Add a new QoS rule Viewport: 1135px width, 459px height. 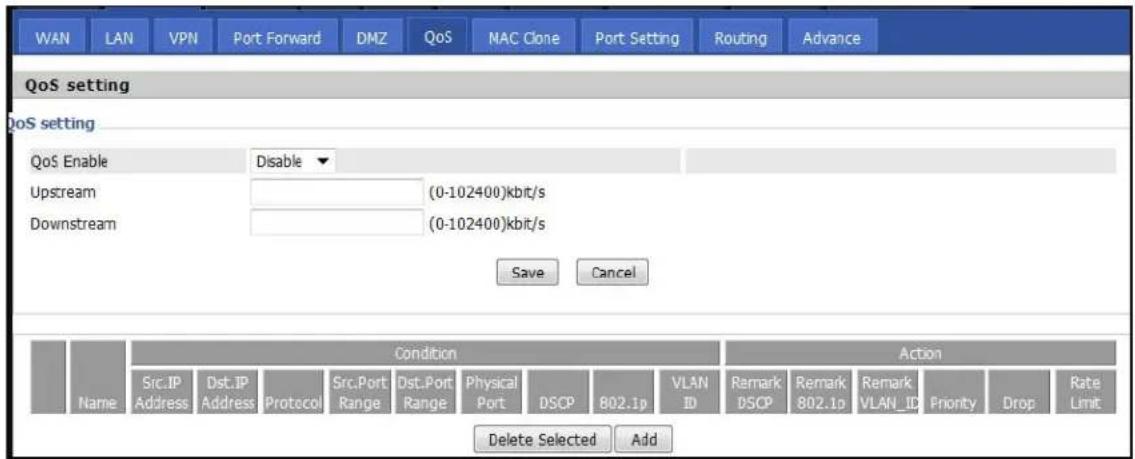click(644, 439)
